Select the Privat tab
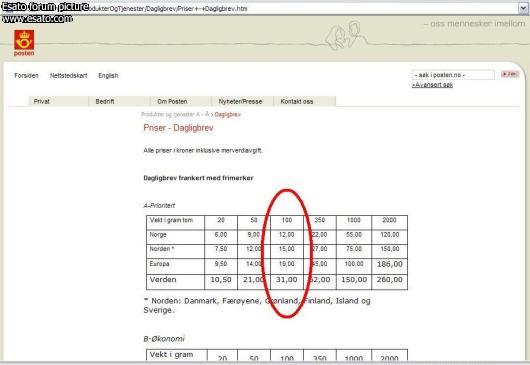 click(x=58, y=101)
